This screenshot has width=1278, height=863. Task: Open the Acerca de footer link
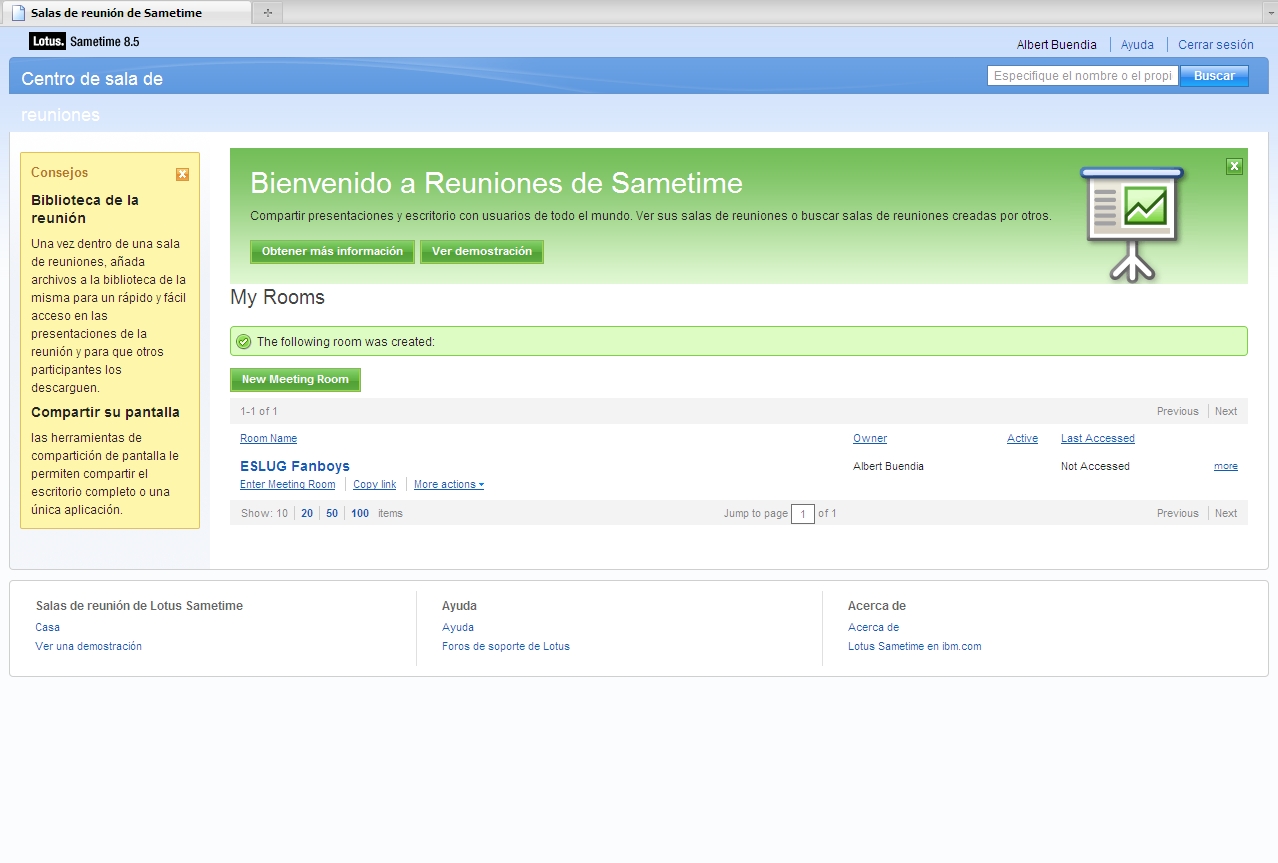pyautogui.click(x=873, y=628)
